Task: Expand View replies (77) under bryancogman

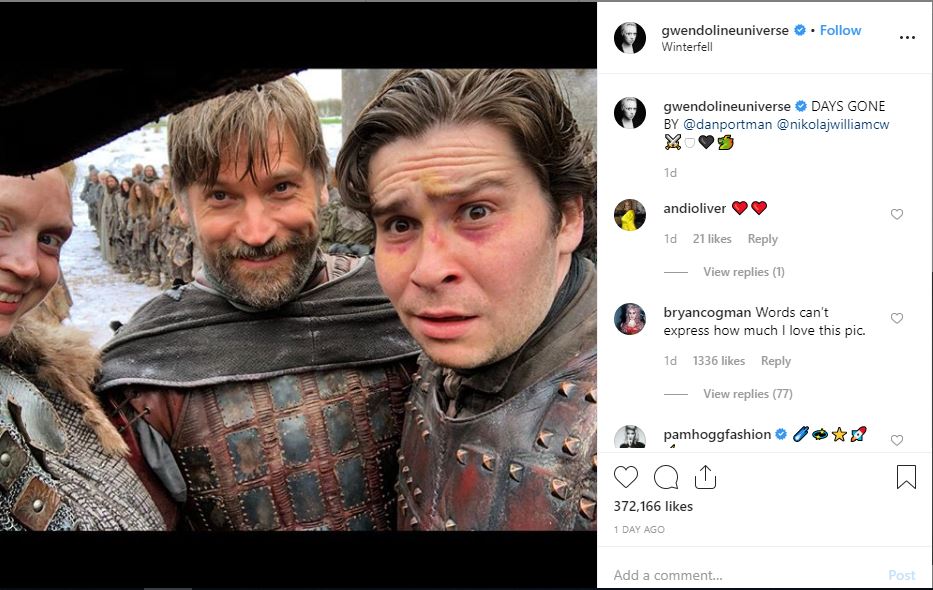Action: [747, 394]
